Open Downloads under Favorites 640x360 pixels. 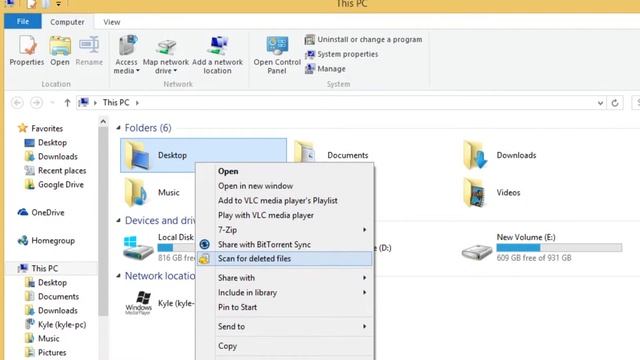51,156
